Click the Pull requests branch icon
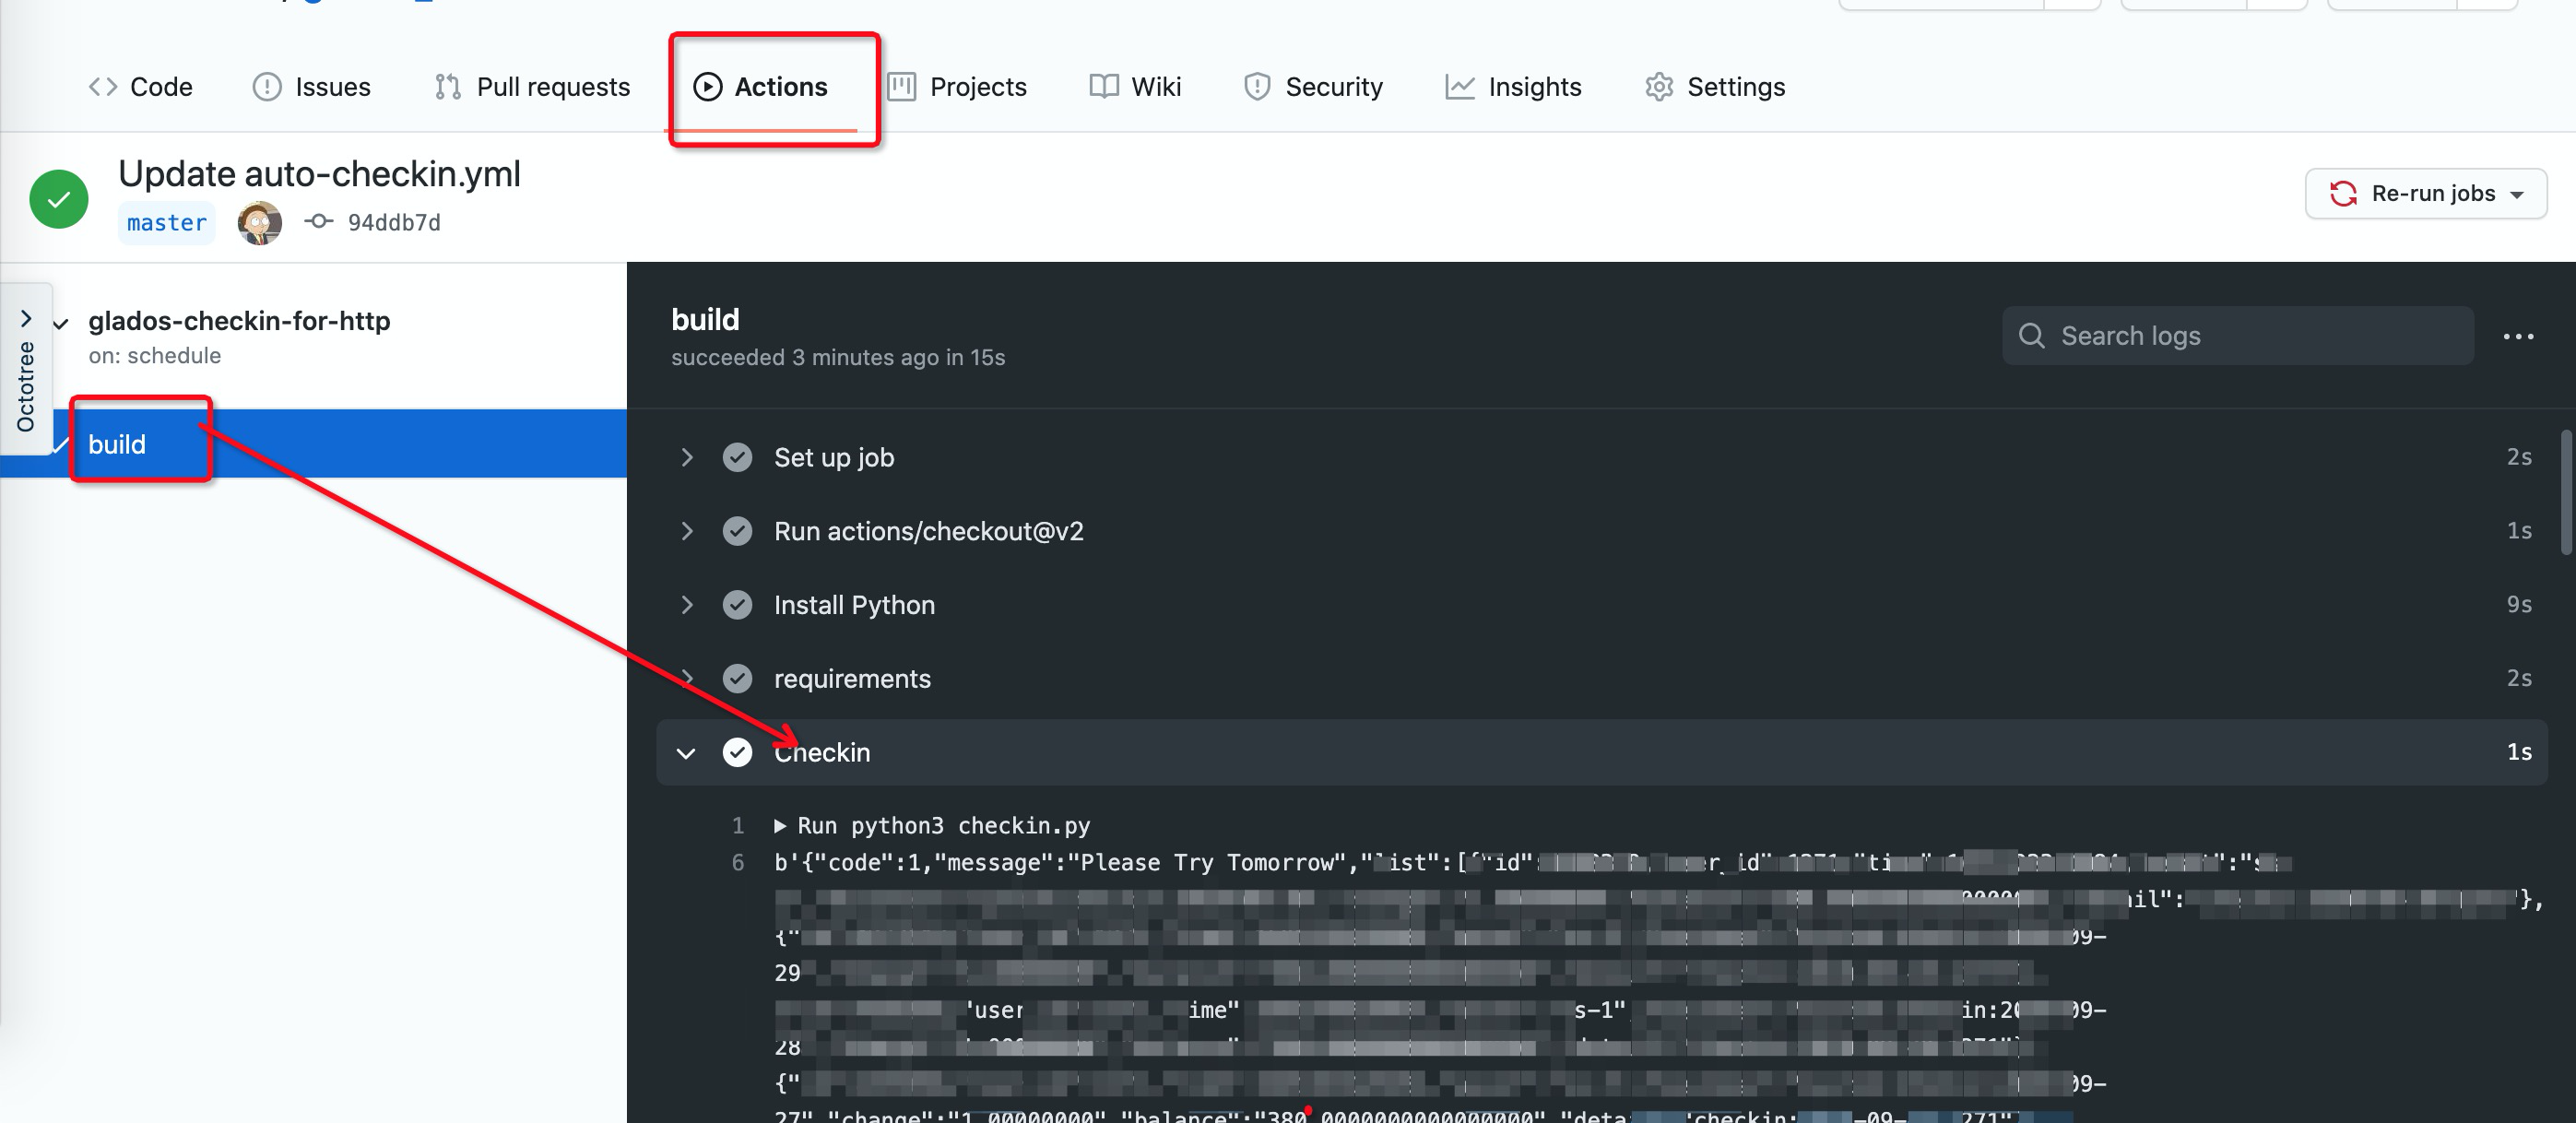 [449, 87]
